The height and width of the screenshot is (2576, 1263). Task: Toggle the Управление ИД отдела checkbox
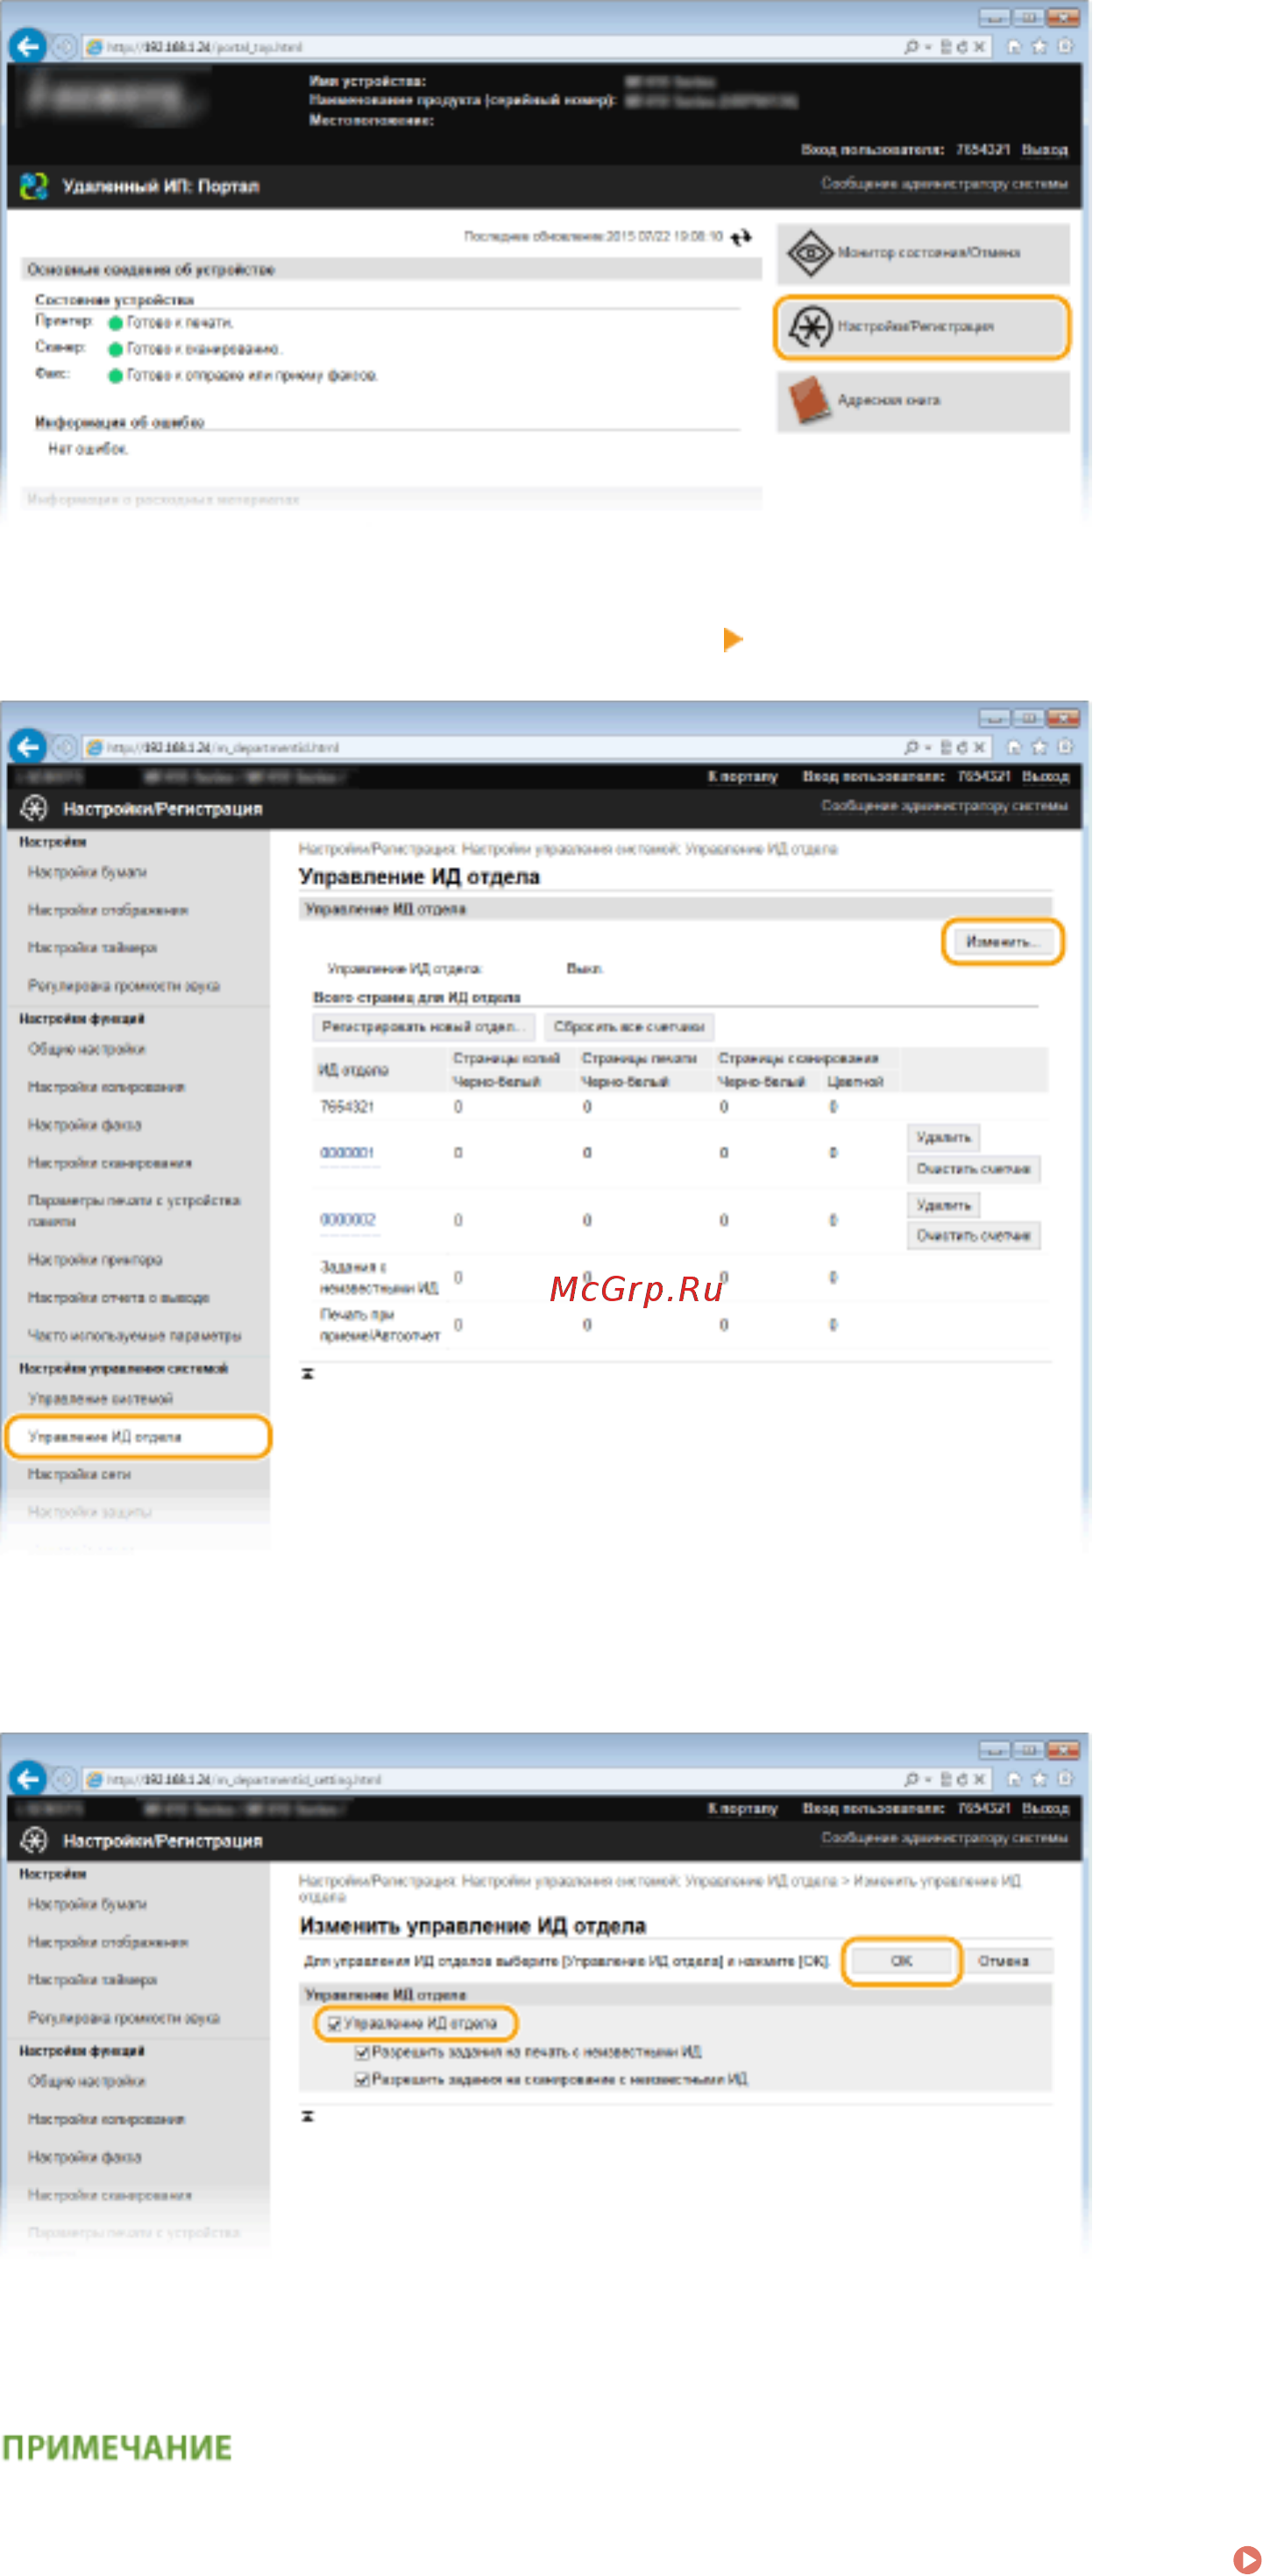[335, 2023]
